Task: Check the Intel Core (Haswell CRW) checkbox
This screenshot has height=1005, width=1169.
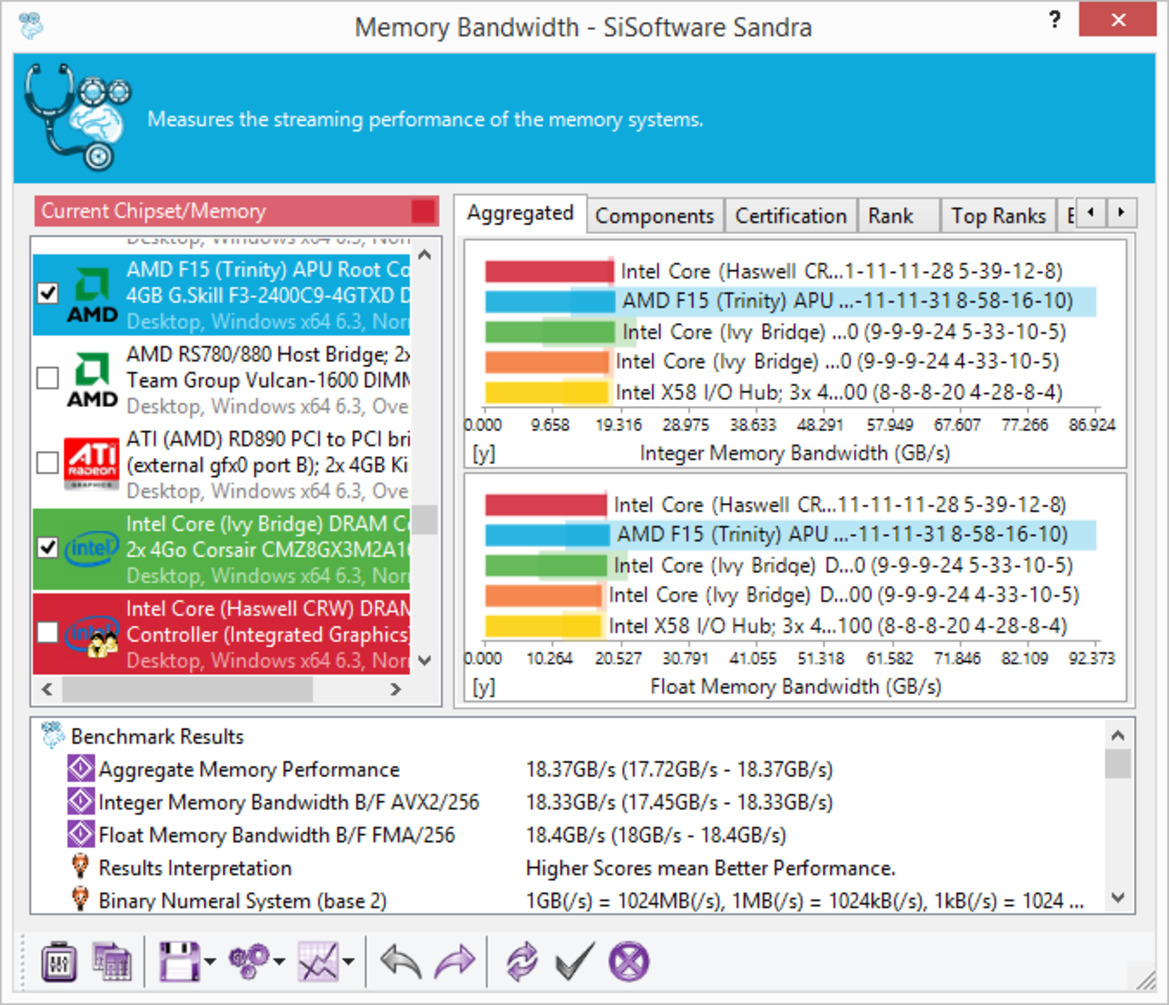Action: coord(48,633)
